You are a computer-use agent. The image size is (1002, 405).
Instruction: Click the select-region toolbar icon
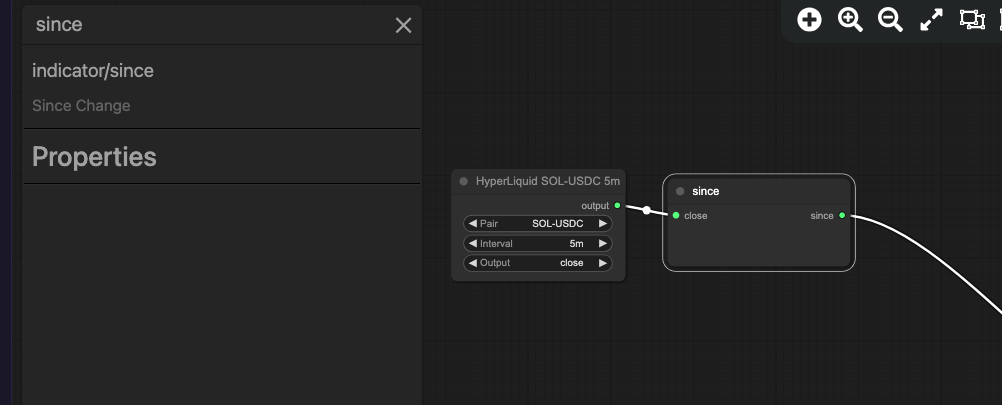(x=972, y=20)
